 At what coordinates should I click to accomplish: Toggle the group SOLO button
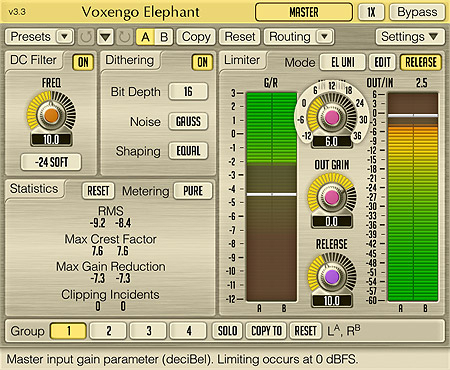coord(227,331)
